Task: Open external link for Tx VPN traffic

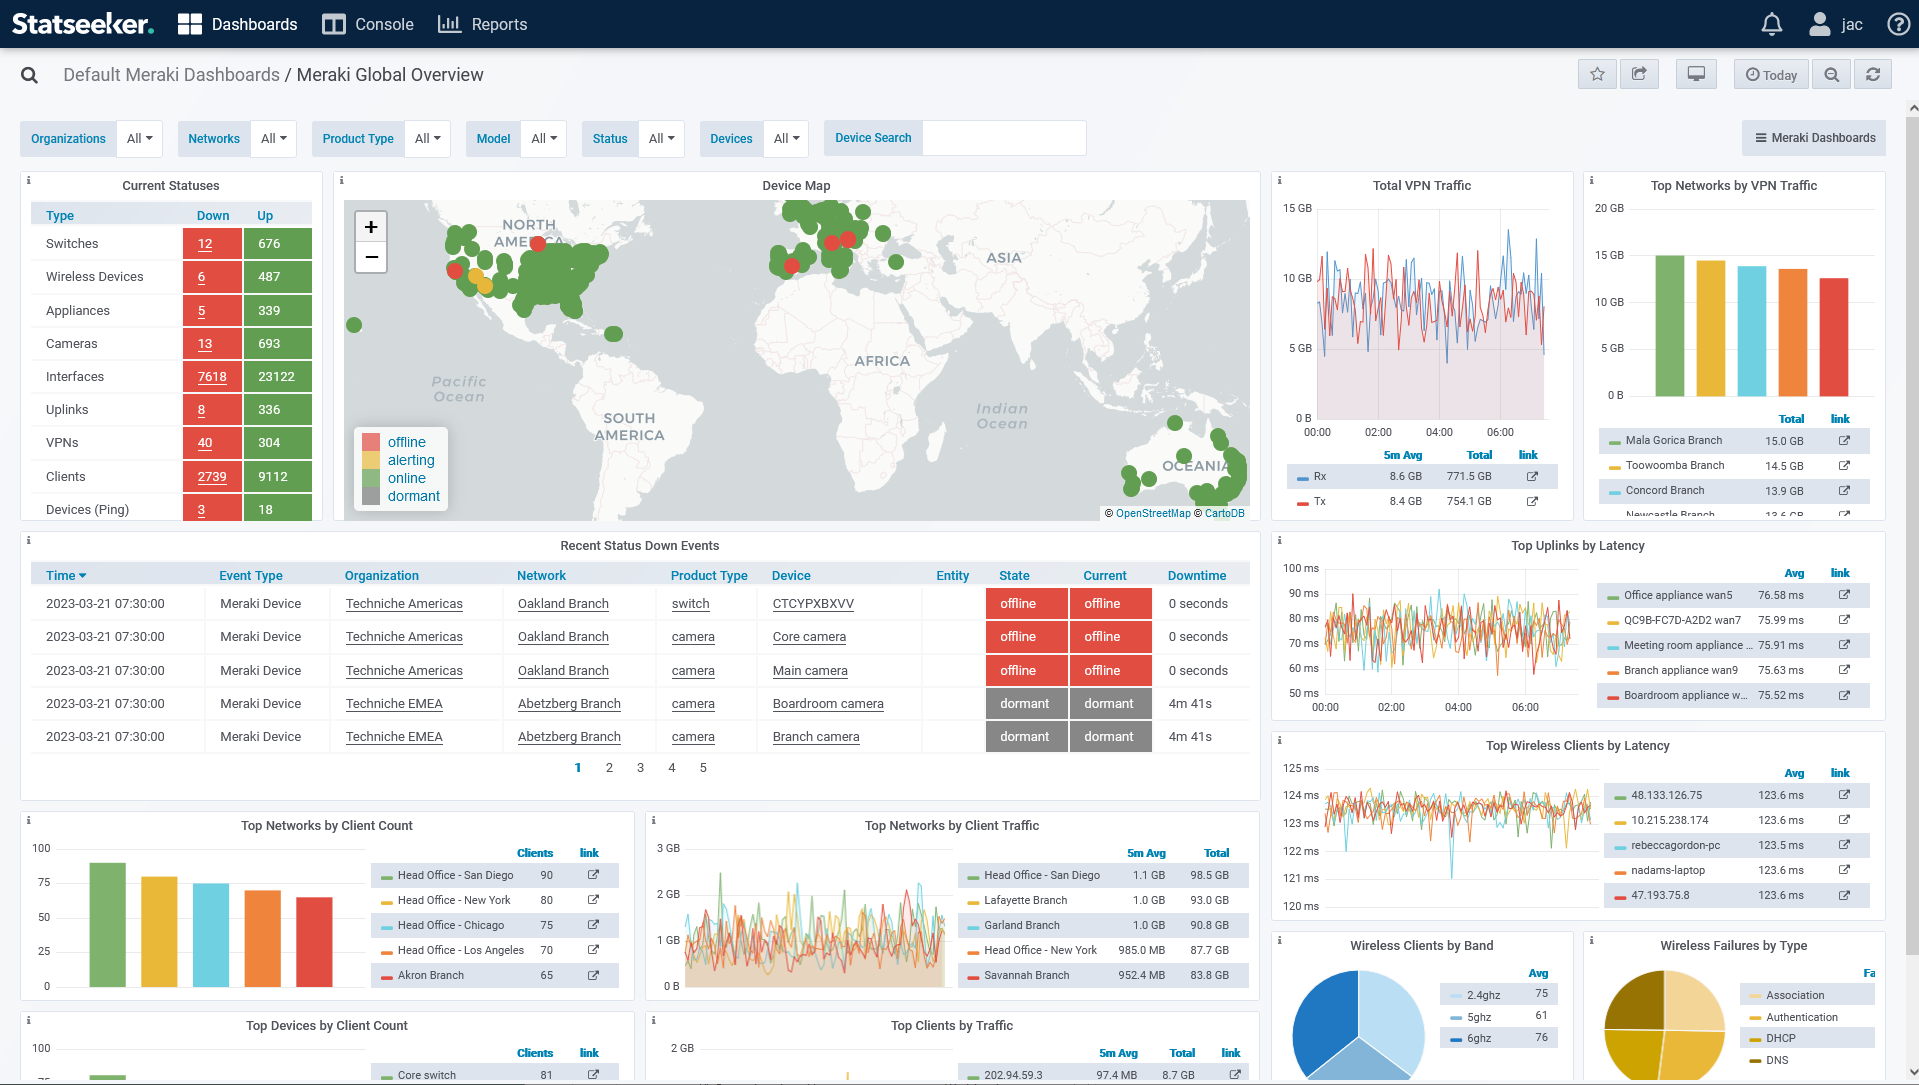Action: 1532,501
